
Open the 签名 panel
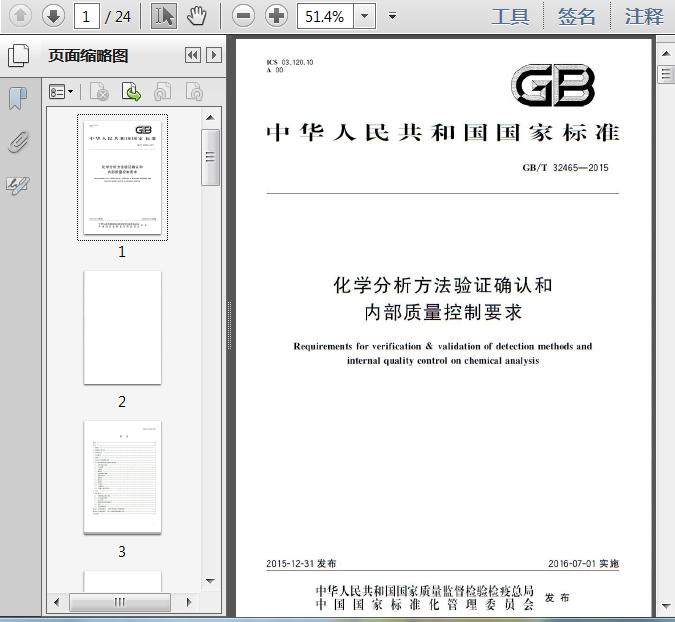(x=577, y=16)
